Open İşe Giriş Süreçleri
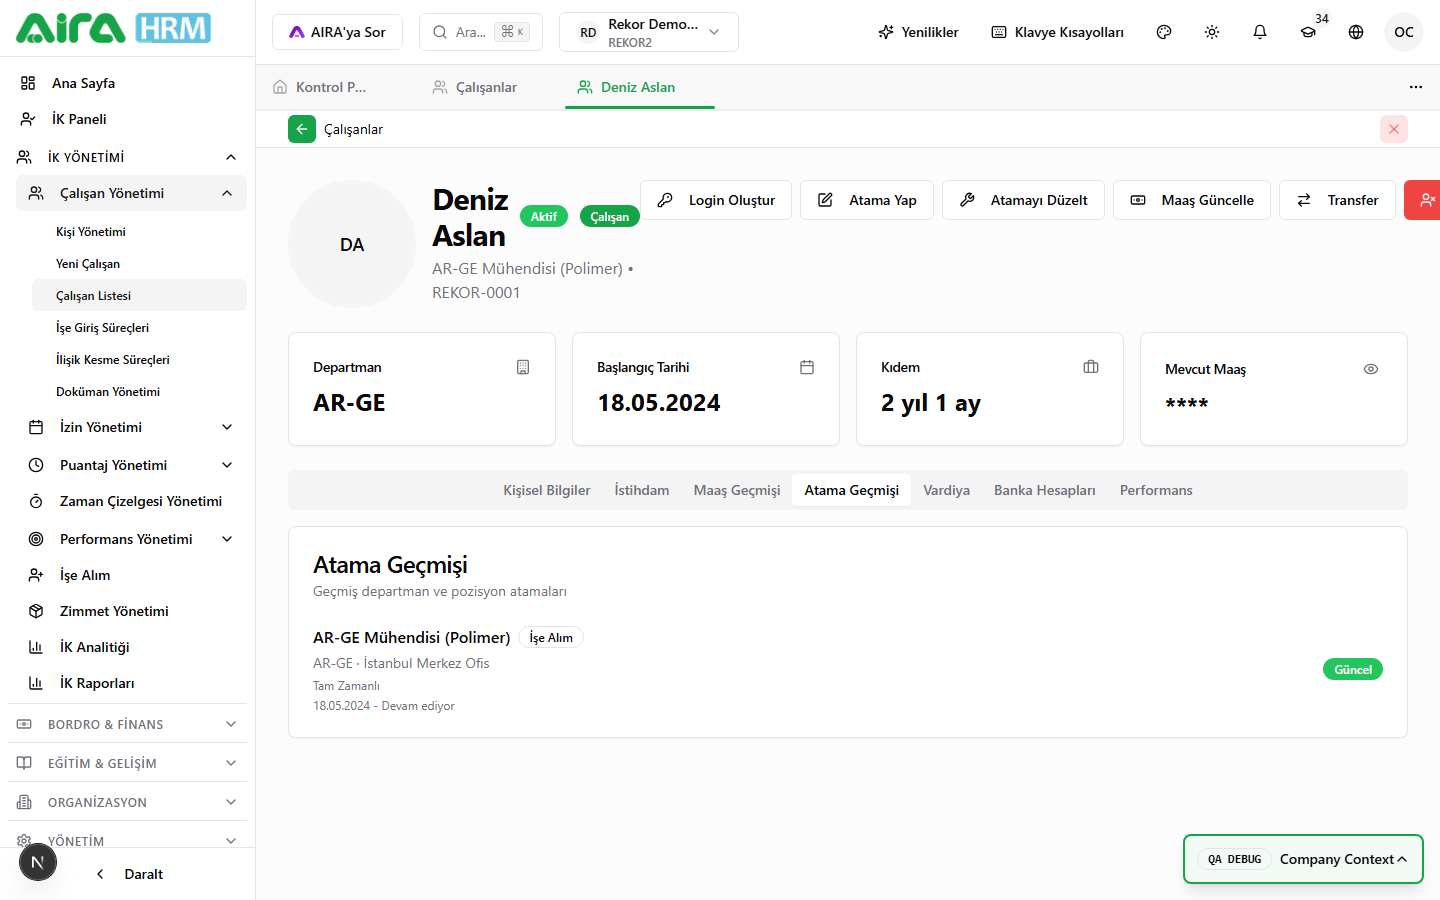Viewport: 1440px width, 900px height. tap(139, 327)
